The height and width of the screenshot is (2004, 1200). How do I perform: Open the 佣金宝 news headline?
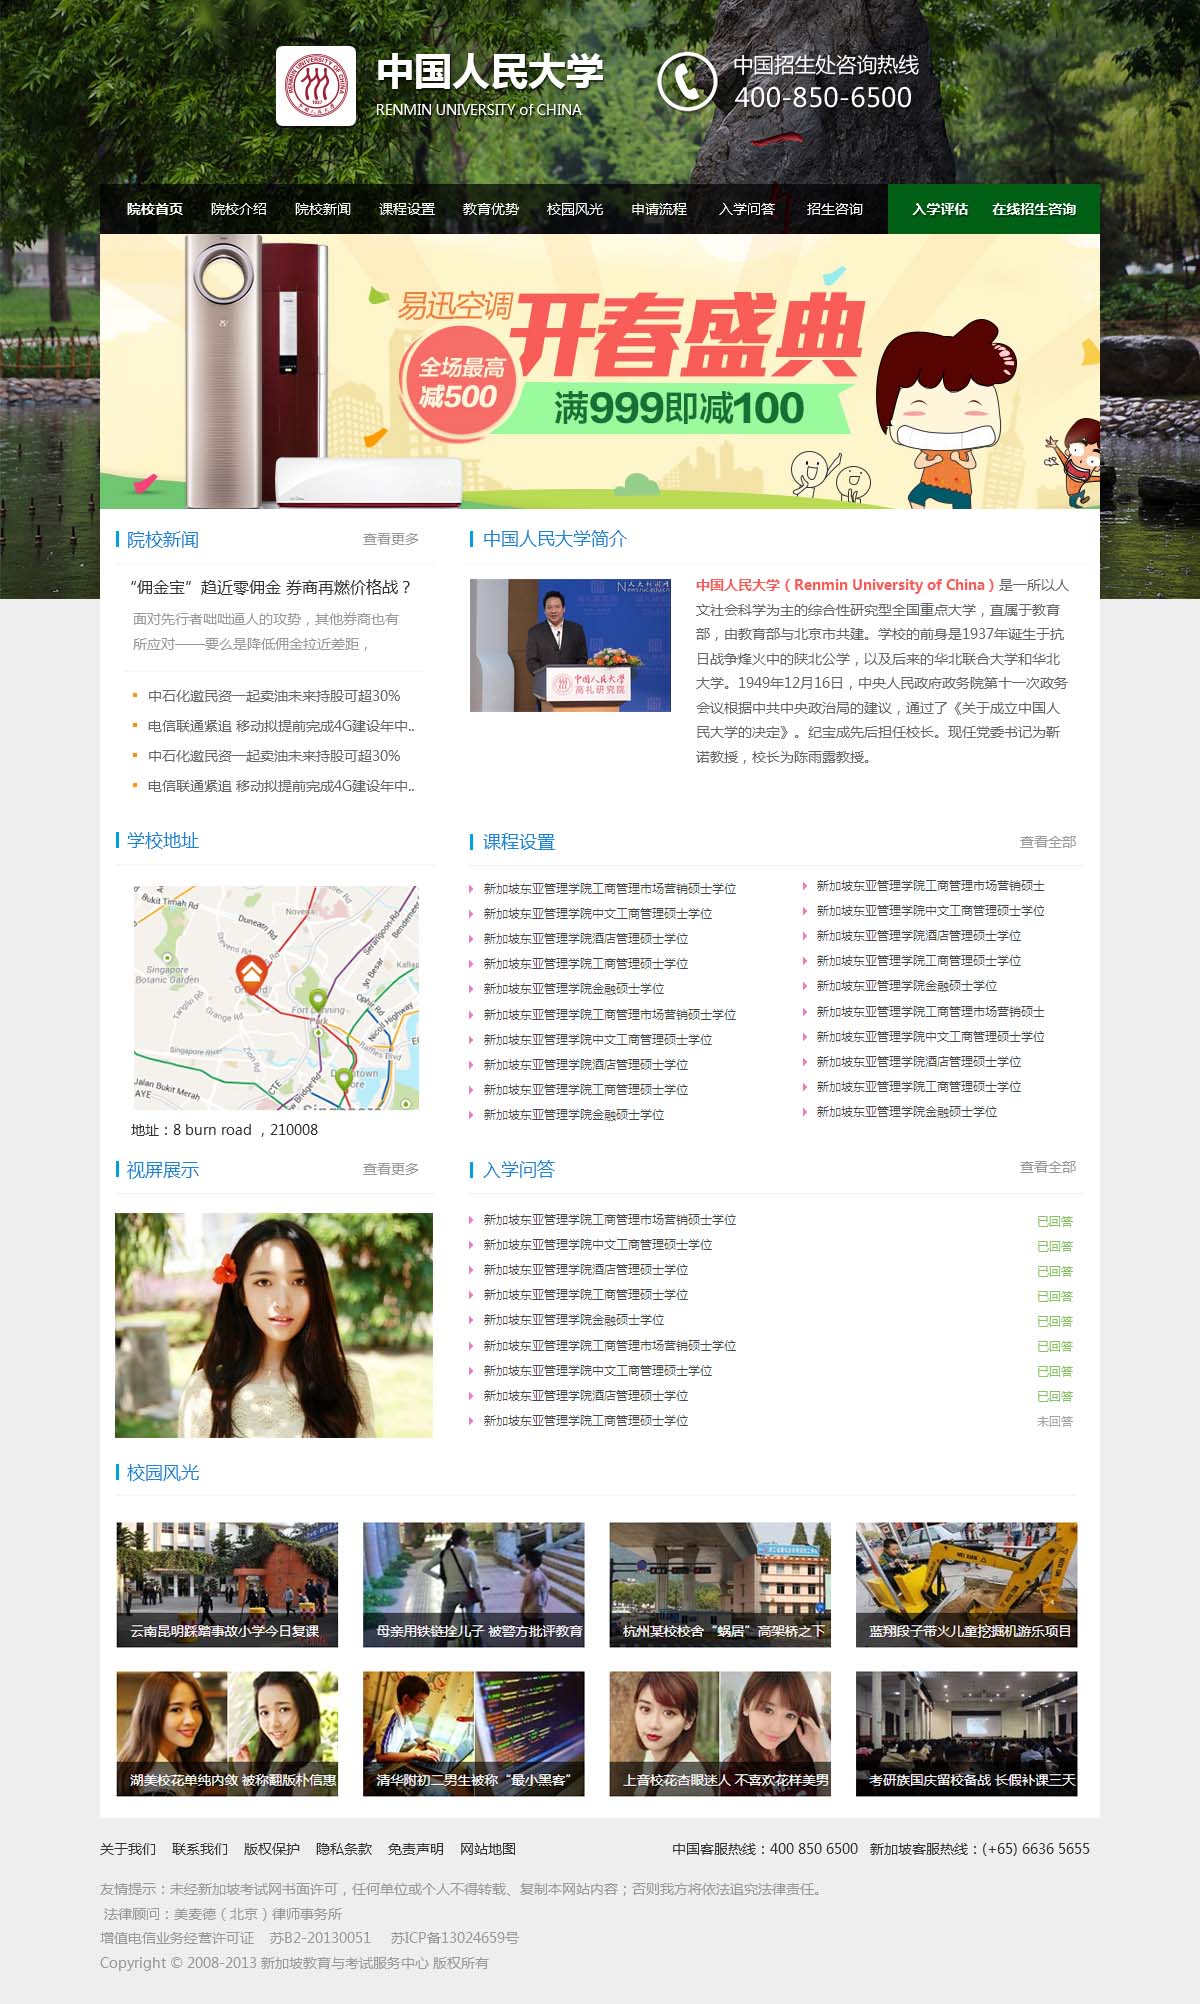tap(271, 587)
